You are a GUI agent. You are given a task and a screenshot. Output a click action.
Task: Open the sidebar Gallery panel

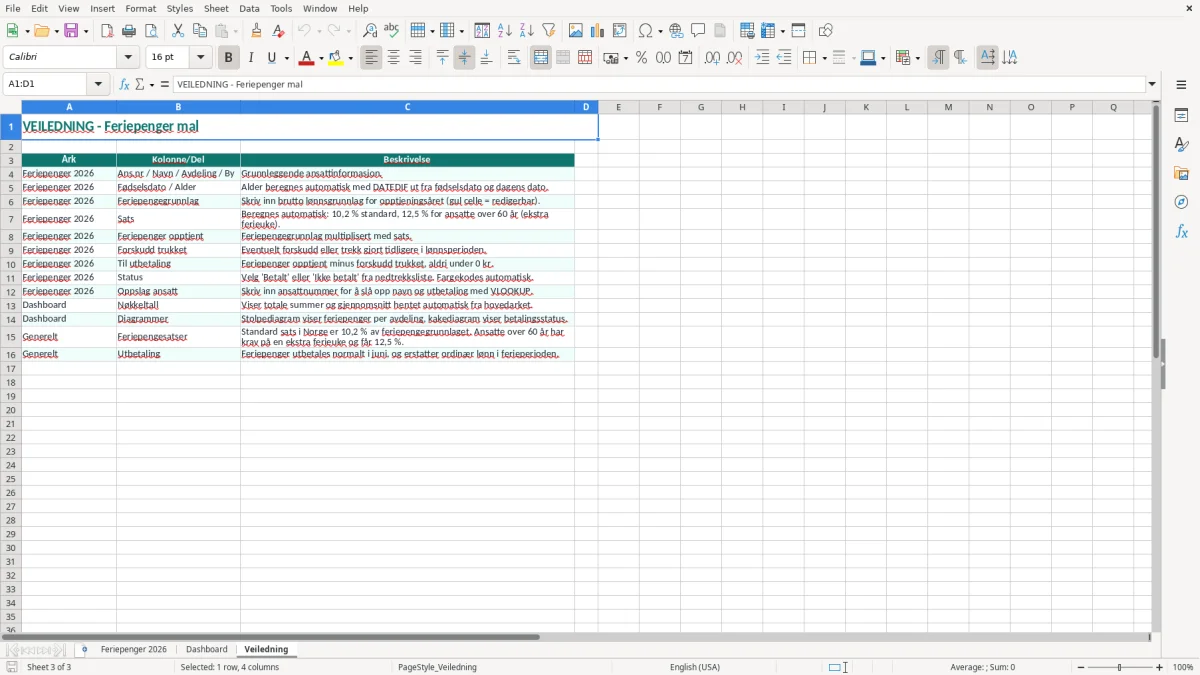coord(1181,173)
